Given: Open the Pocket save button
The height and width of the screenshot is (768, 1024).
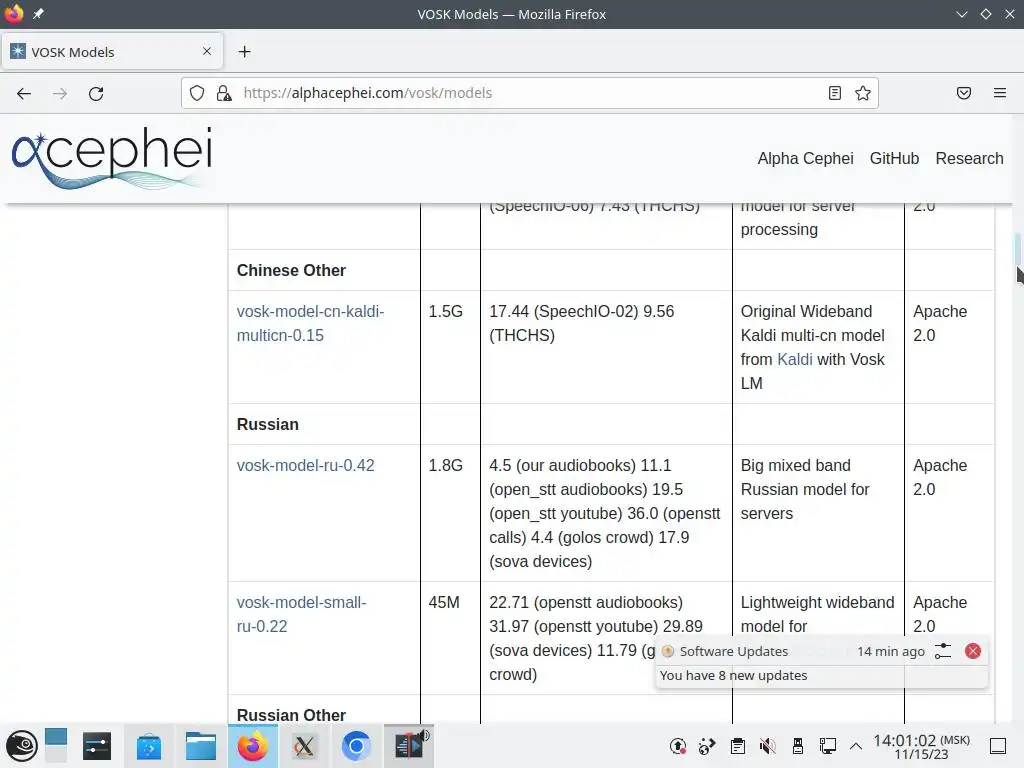Looking at the screenshot, I should [964, 93].
